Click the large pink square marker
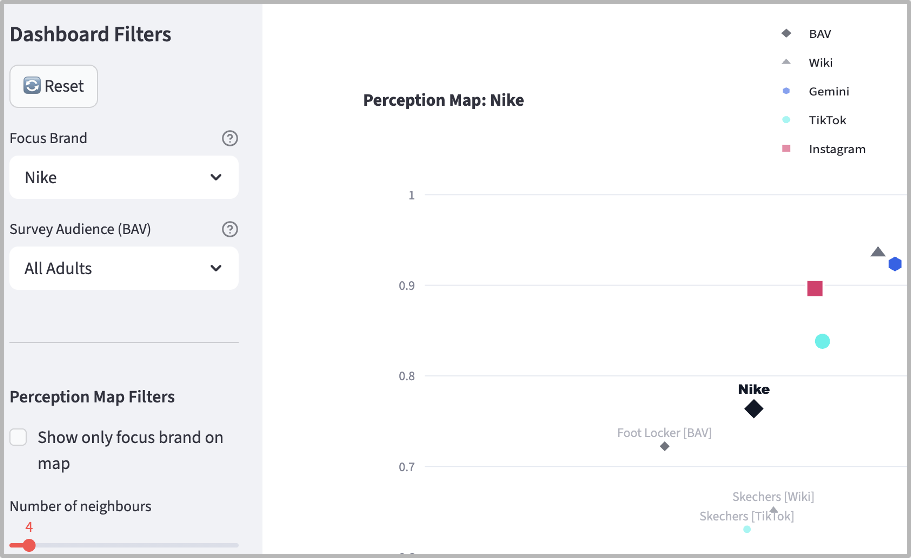Screen dimensions: 912x558 [x=815, y=289]
